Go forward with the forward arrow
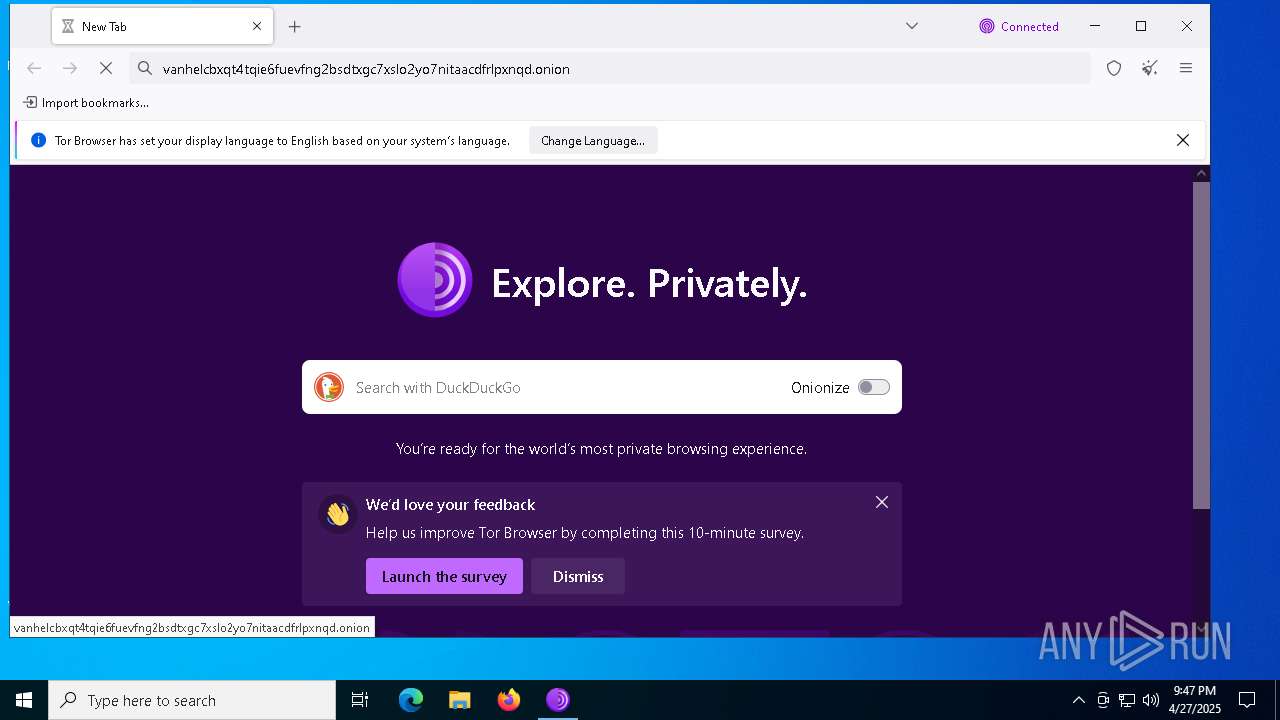This screenshot has width=1280, height=720. tap(70, 68)
